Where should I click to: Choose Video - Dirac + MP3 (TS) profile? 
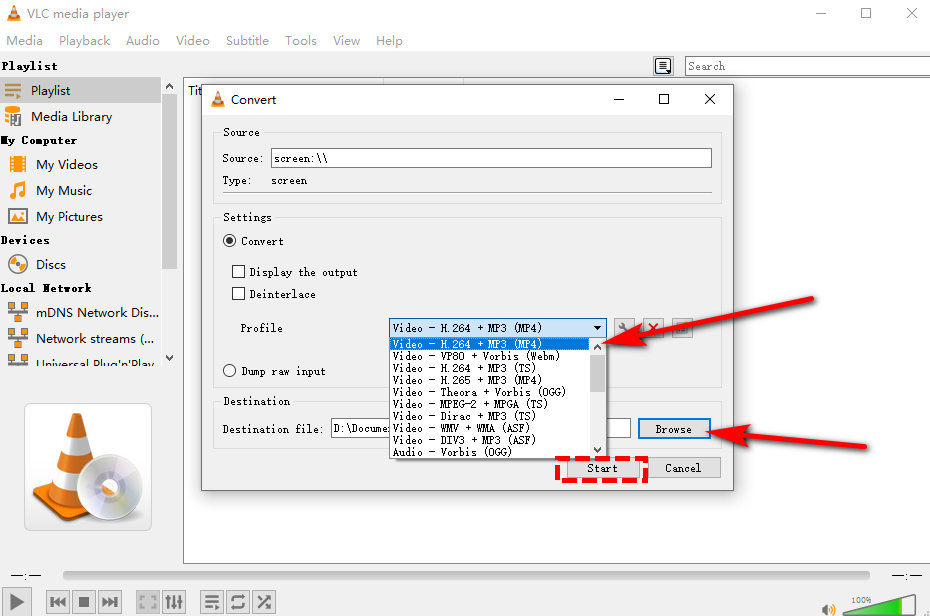click(x=491, y=416)
